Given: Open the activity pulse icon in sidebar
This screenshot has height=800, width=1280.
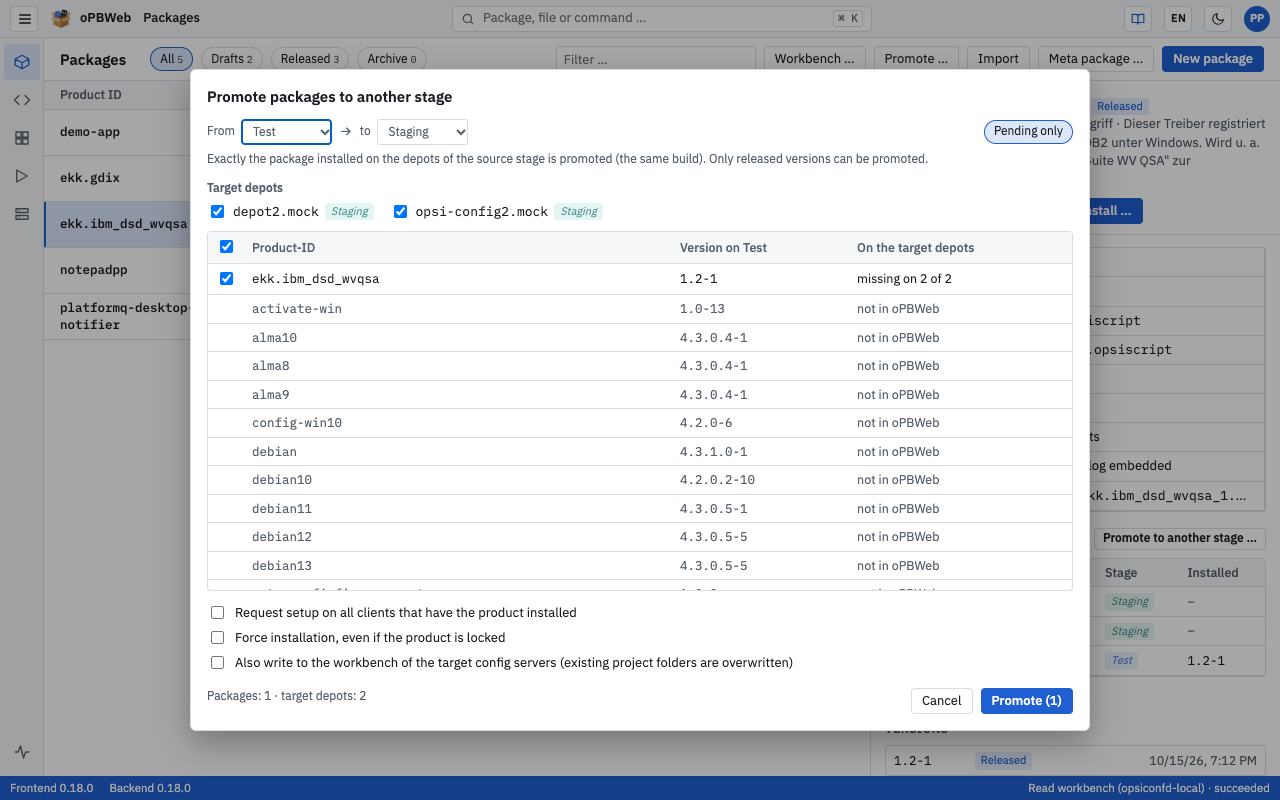Looking at the screenshot, I should tap(22, 753).
